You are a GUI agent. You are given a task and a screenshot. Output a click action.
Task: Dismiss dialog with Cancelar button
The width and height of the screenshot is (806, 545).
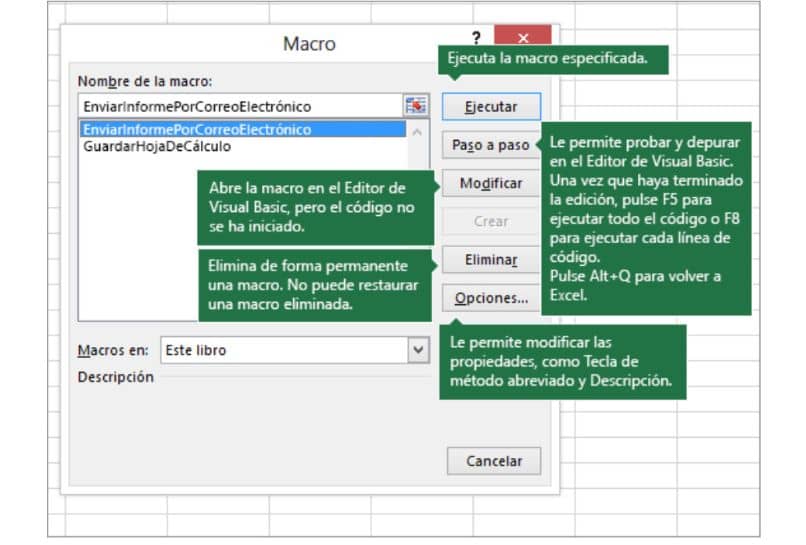pos(494,461)
